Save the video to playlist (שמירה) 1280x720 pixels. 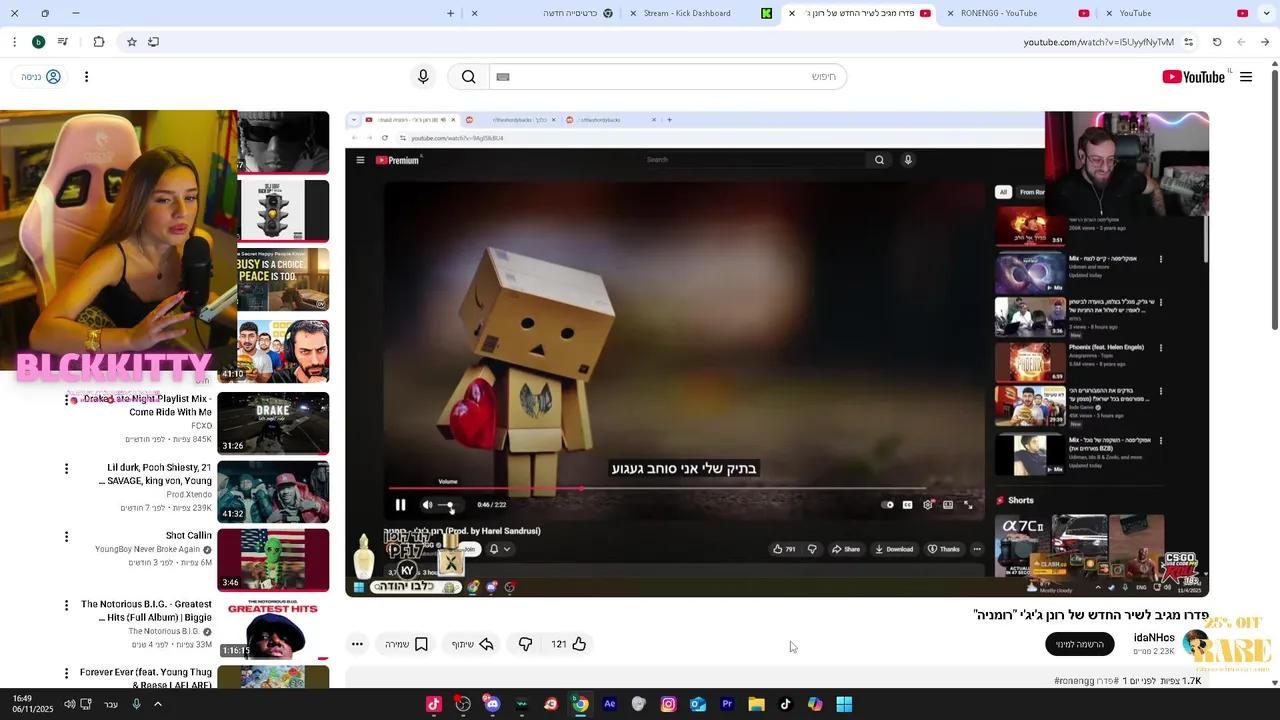[x=406, y=644]
